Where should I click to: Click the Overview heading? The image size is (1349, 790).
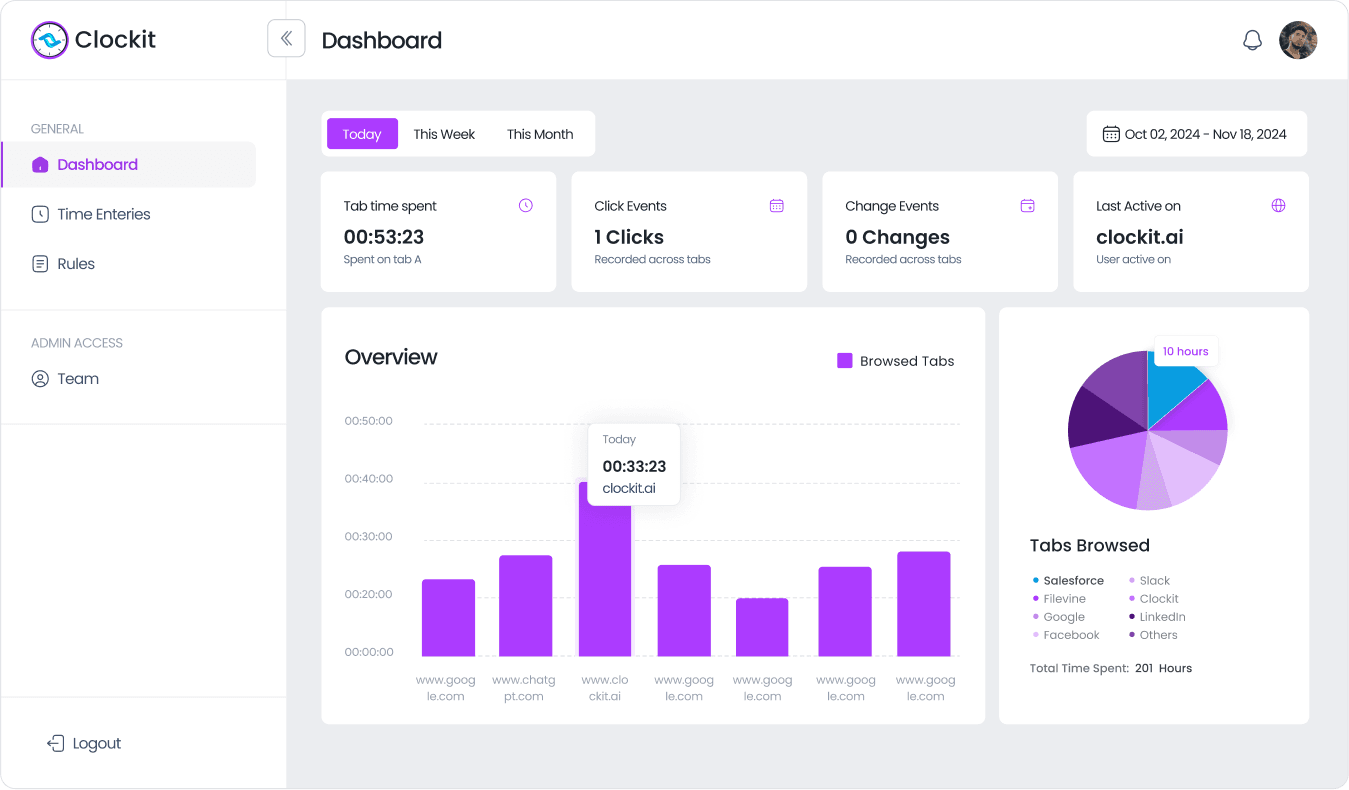pyautogui.click(x=391, y=357)
